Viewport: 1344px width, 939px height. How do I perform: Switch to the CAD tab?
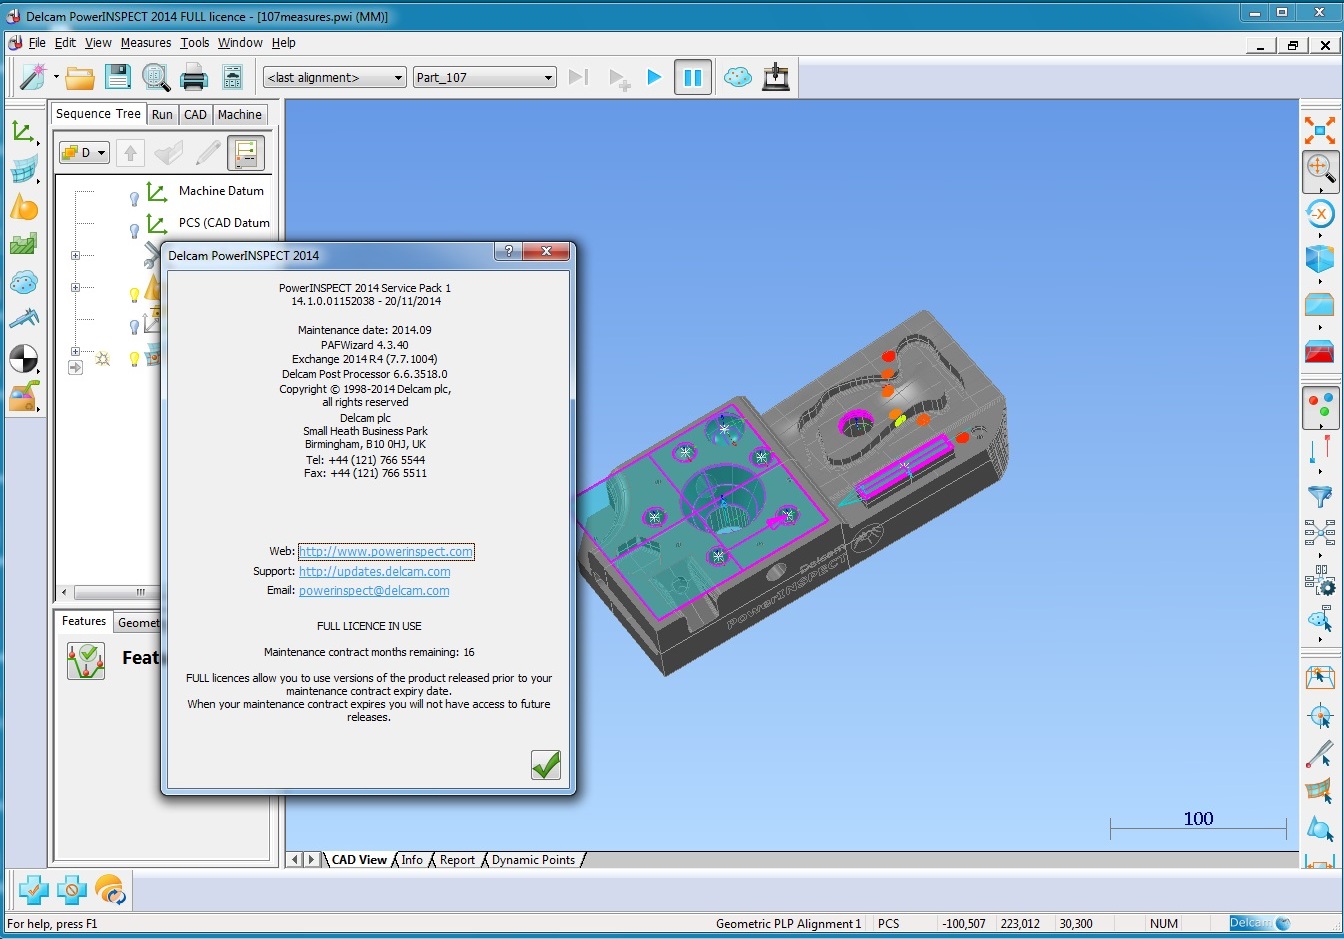[195, 115]
